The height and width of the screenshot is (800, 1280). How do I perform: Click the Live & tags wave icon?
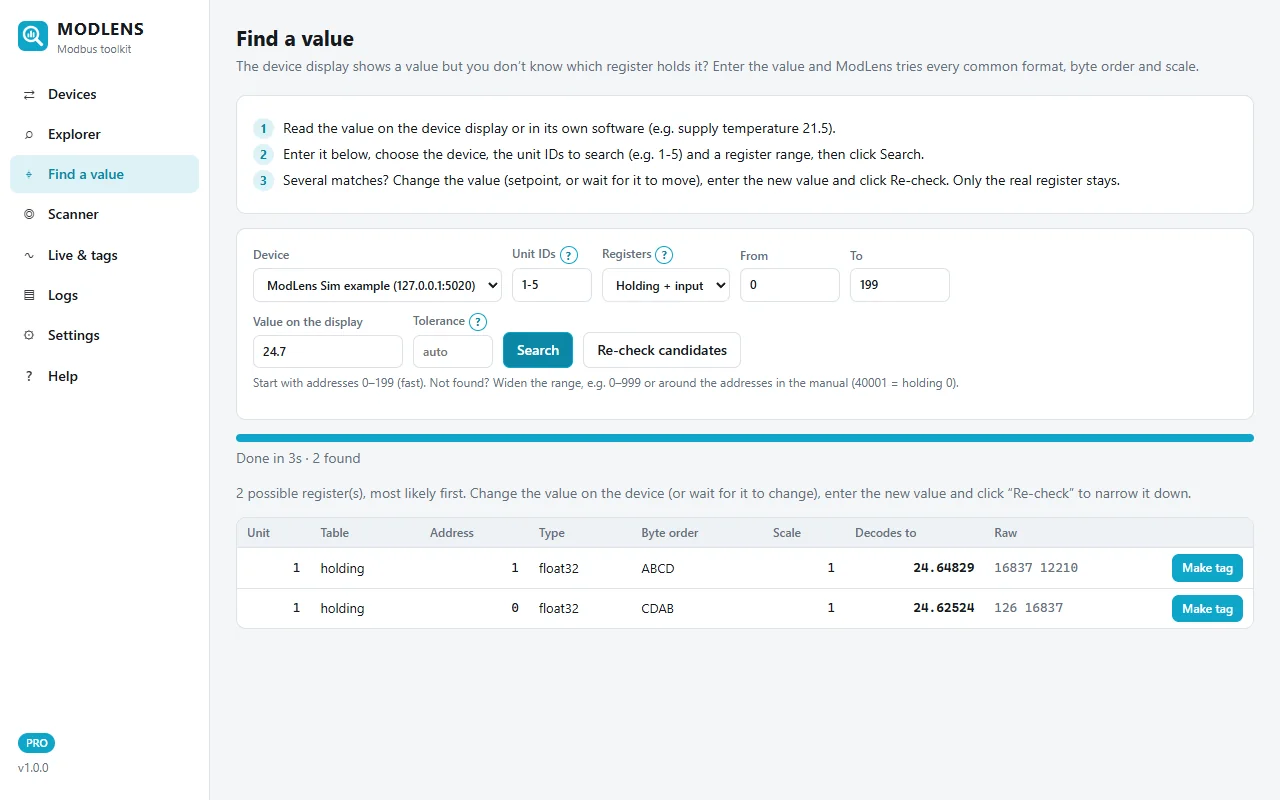click(29, 256)
